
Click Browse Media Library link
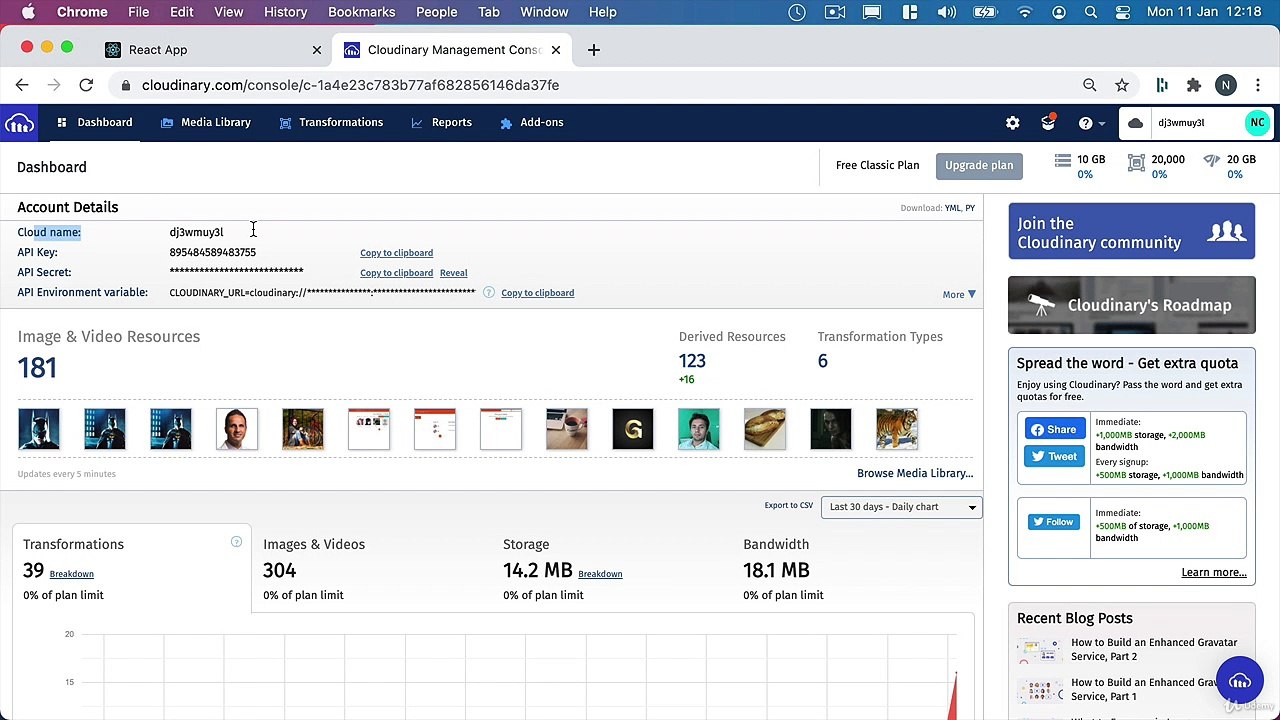click(x=915, y=473)
